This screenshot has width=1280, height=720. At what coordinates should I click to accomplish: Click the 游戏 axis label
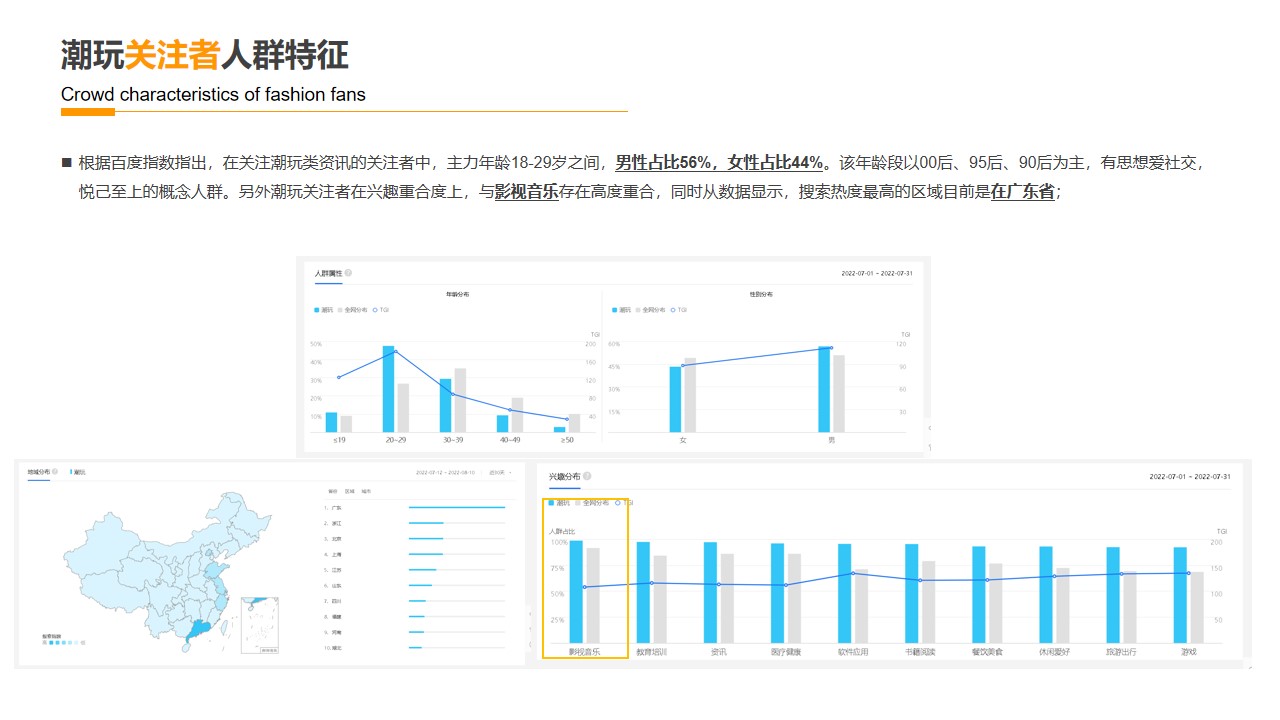pyautogui.click(x=1188, y=652)
